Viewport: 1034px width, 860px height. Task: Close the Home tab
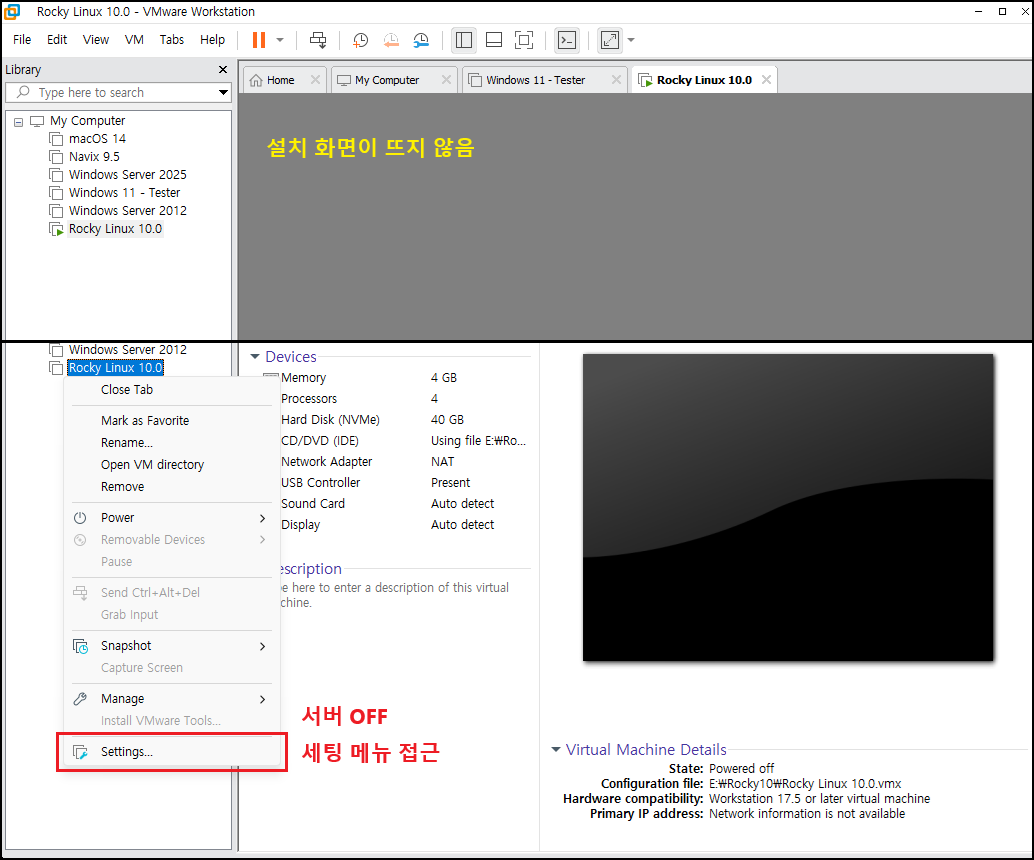coord(315,80)
